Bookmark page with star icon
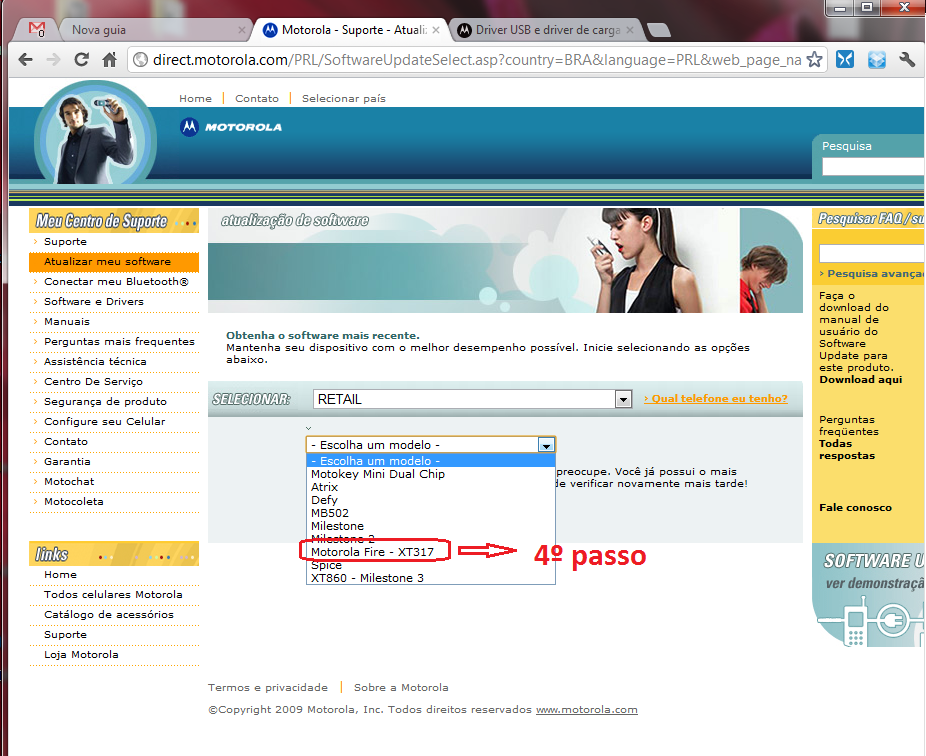 pos(814,60)
